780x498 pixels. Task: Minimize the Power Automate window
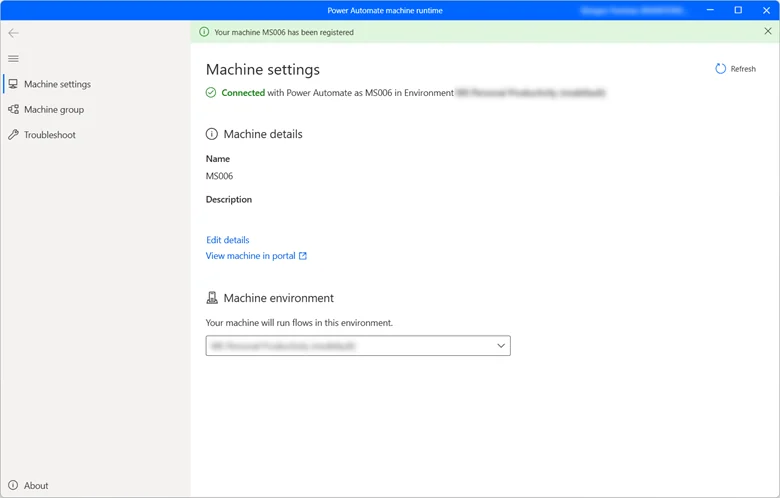710,10
